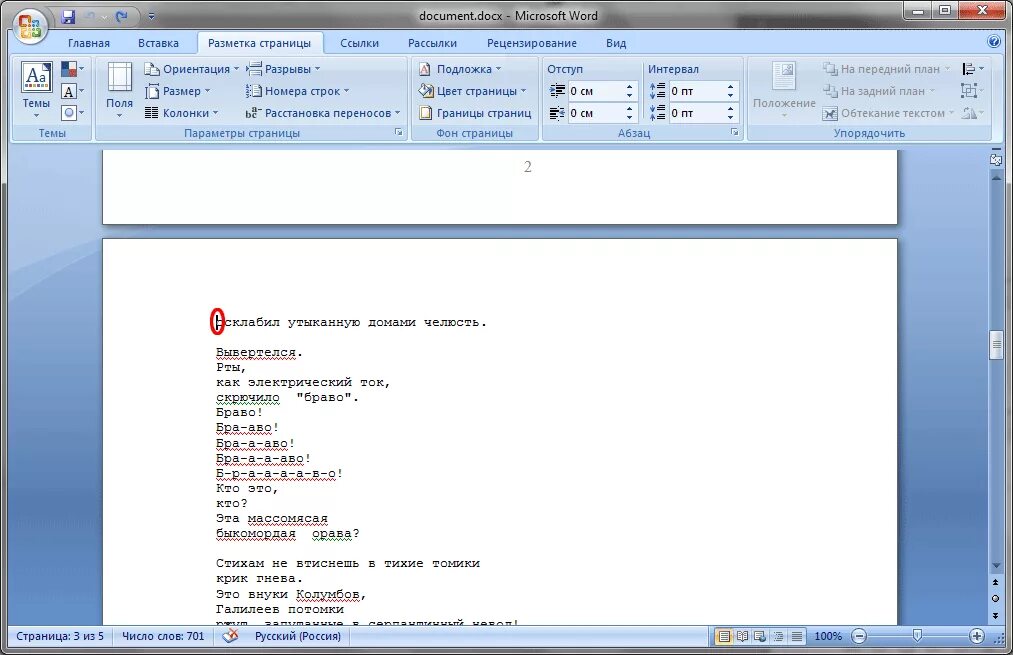Click Previous page navigation arrow
The width and height of the screenshot is (1013, 655).
point(996,582)
